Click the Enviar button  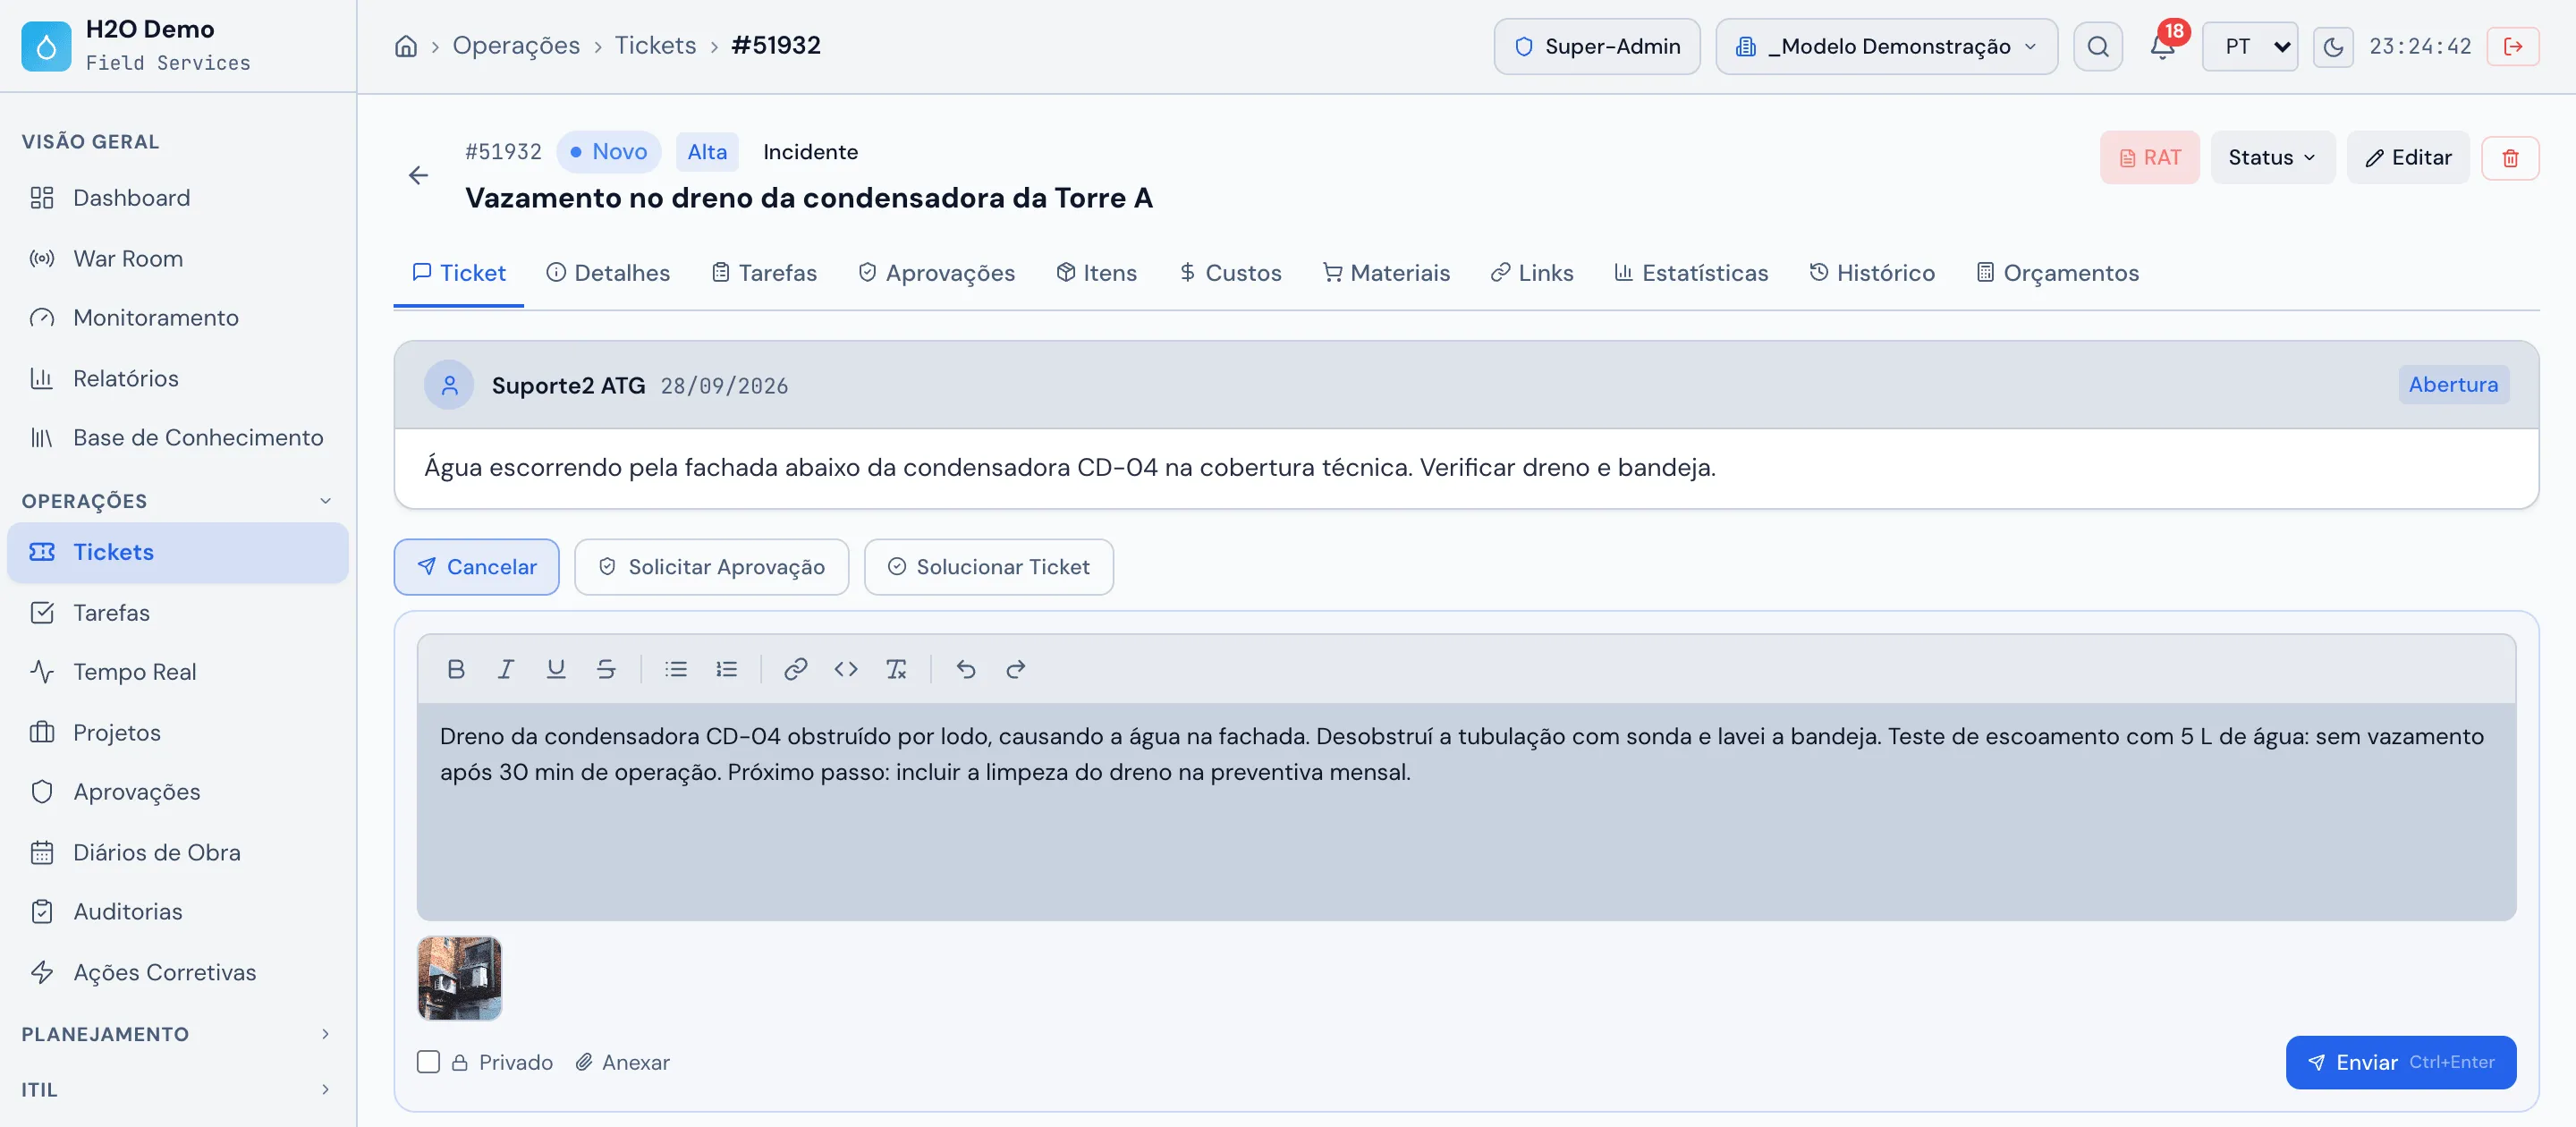2400,1062
